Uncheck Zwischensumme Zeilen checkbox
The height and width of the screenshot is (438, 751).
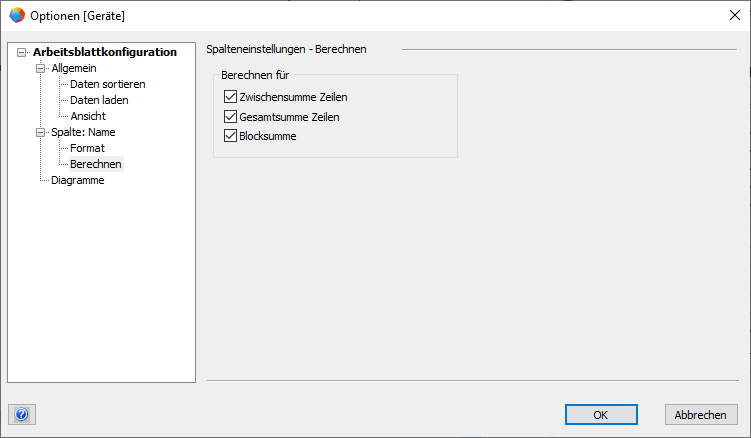[x=230, y=98]
